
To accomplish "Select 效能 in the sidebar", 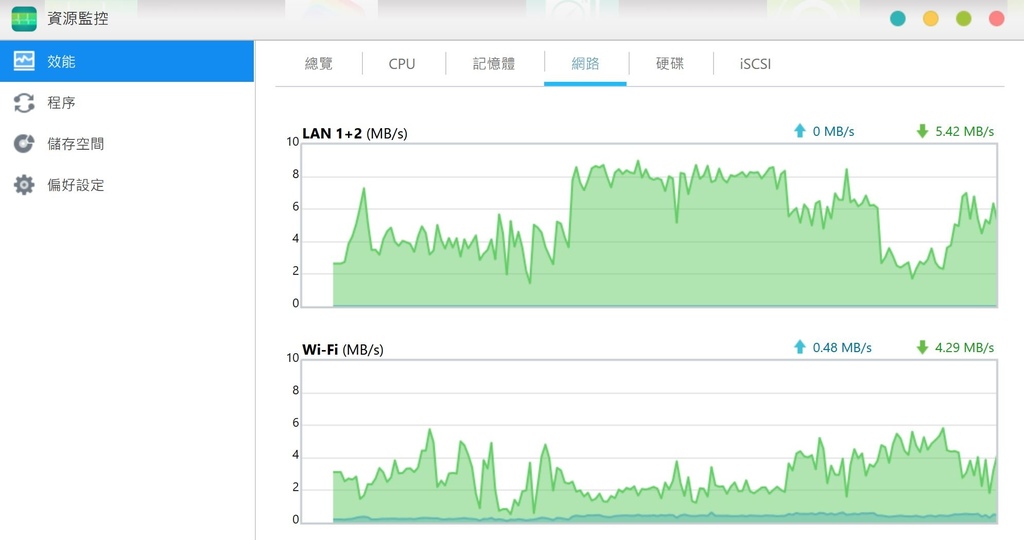I will (x=127, y=61).
